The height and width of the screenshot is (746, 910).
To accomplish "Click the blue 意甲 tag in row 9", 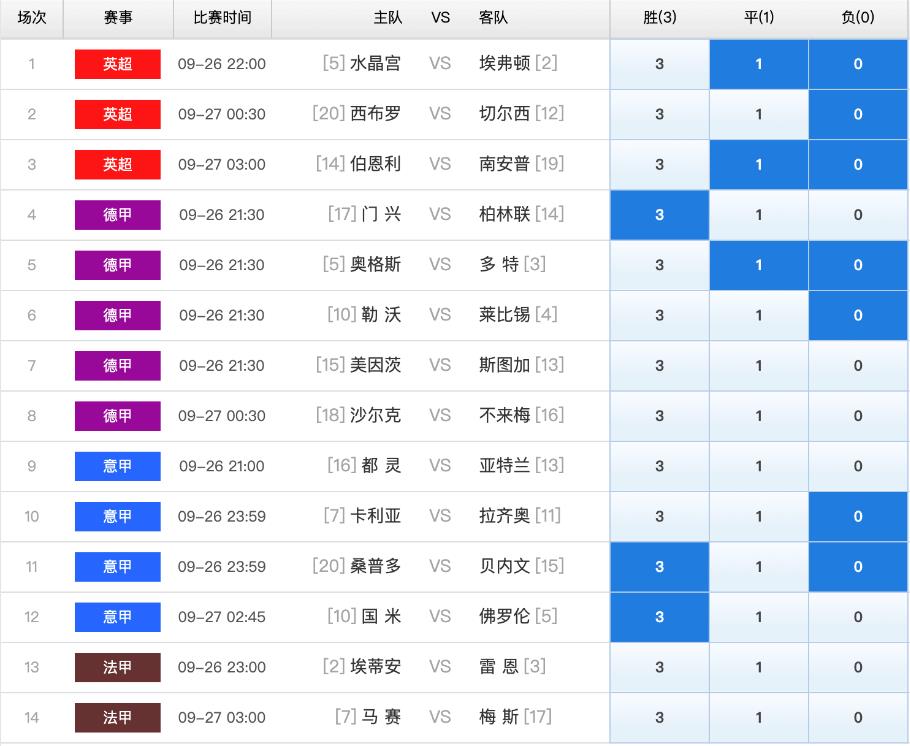I will click(118, 466).
